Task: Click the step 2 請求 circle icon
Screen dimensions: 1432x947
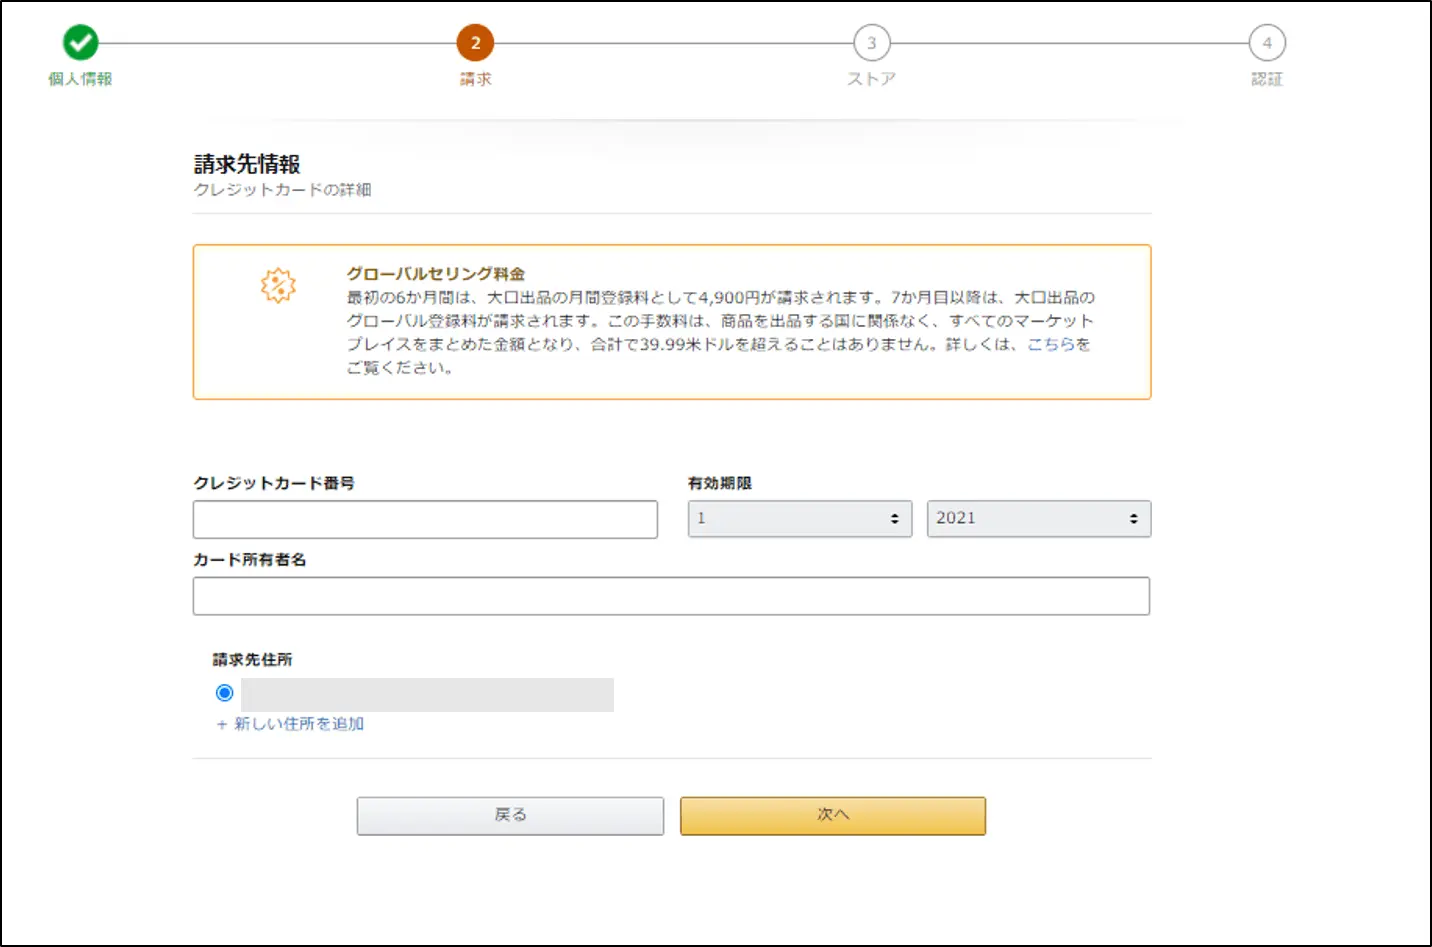Action: pos(475,43)
